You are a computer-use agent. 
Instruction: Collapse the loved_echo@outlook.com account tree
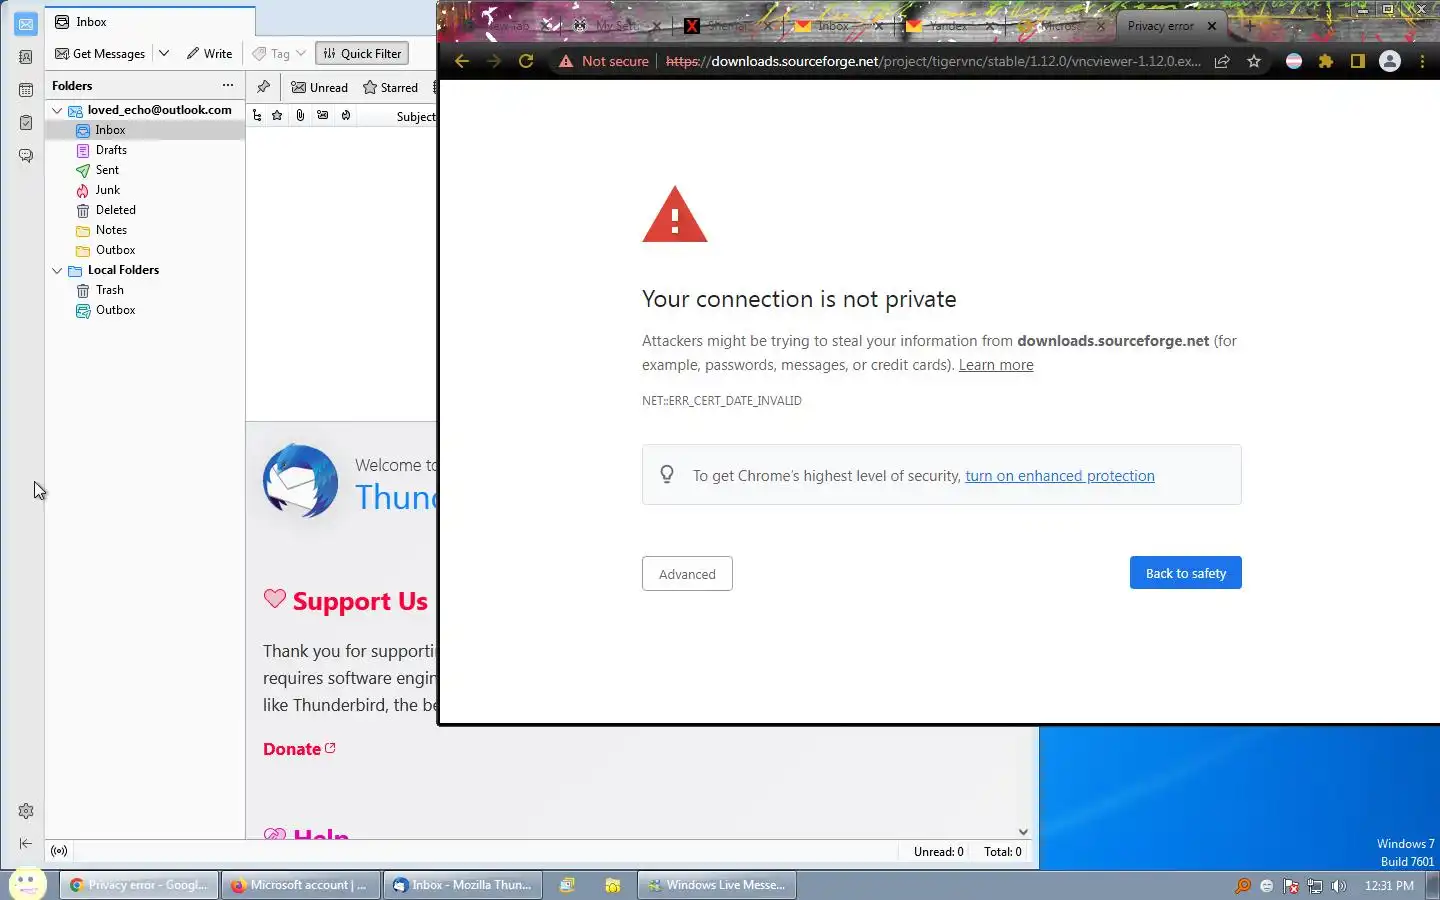pyautogui.click(x=58, y=110)
